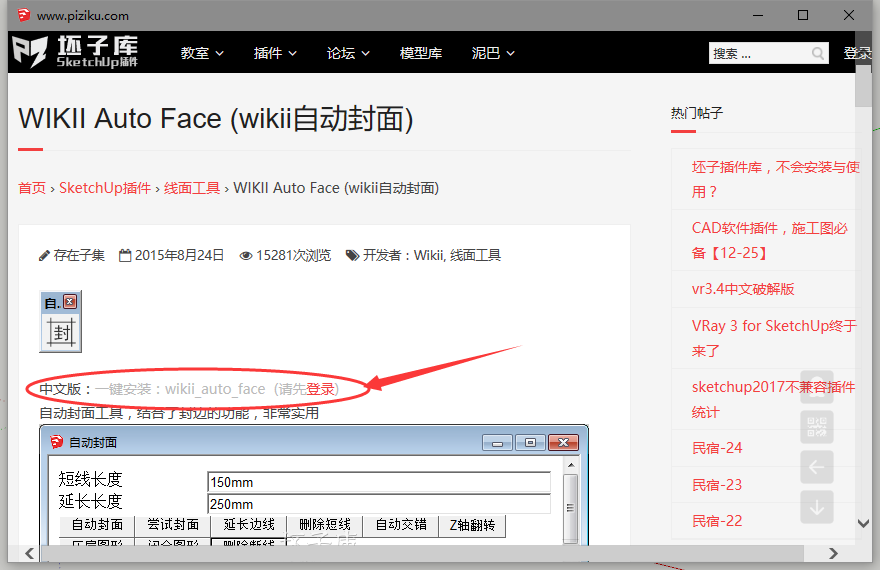880x570 pixels.
Task: Open the 民宿-23 post link
Action: click(x=717, y=485)
